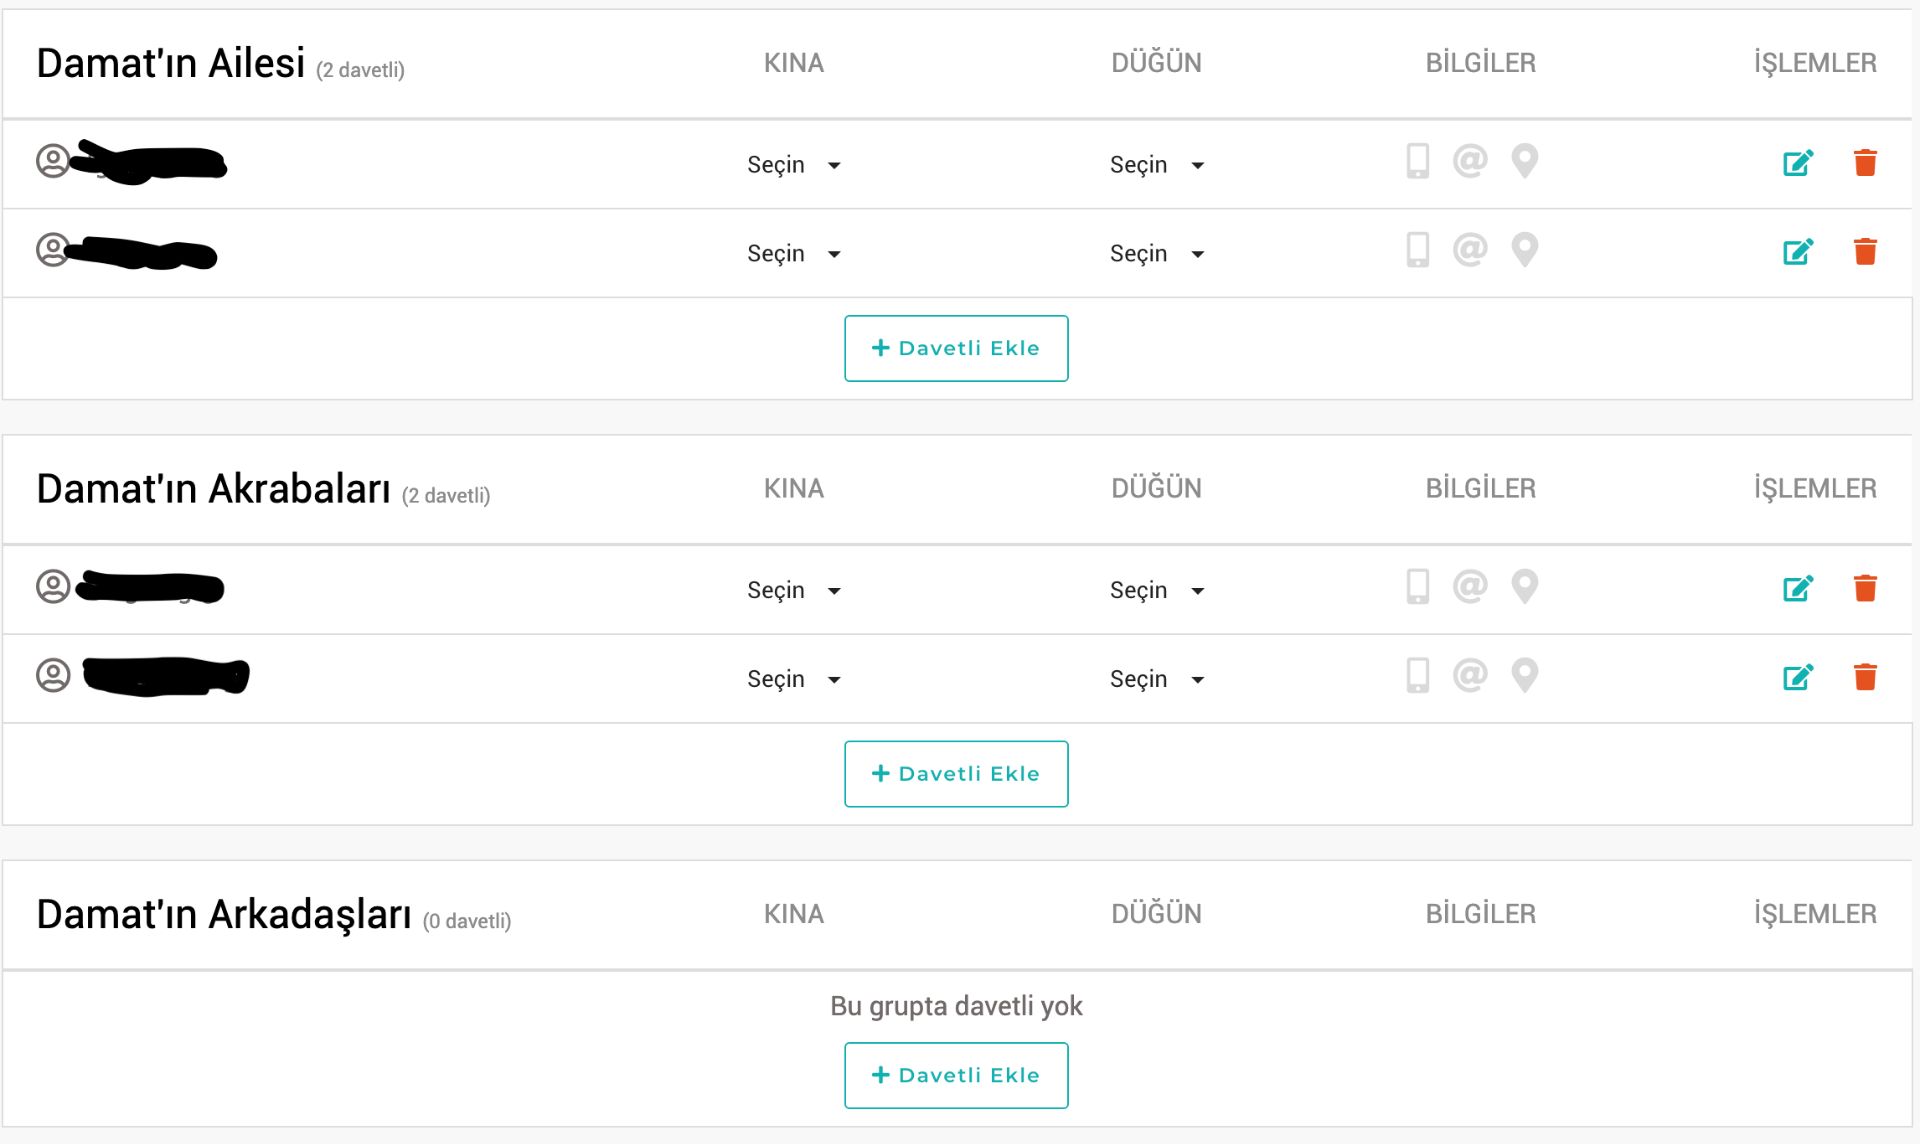The image size is (1920, 1144).
Task: Open DÜĞÜN Seçin dropdown, second Damat'ın Ailesi guest
Action: pos(1157,254)
